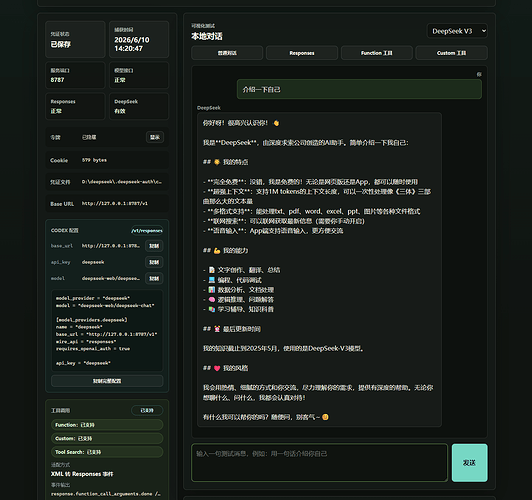
Task: Click the 已支持 badge in tool calling panel
Action: (x=147, y=410)
